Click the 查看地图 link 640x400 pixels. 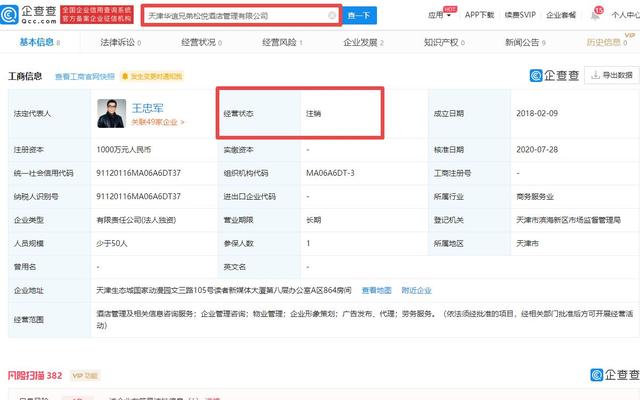tap(376, 290)
